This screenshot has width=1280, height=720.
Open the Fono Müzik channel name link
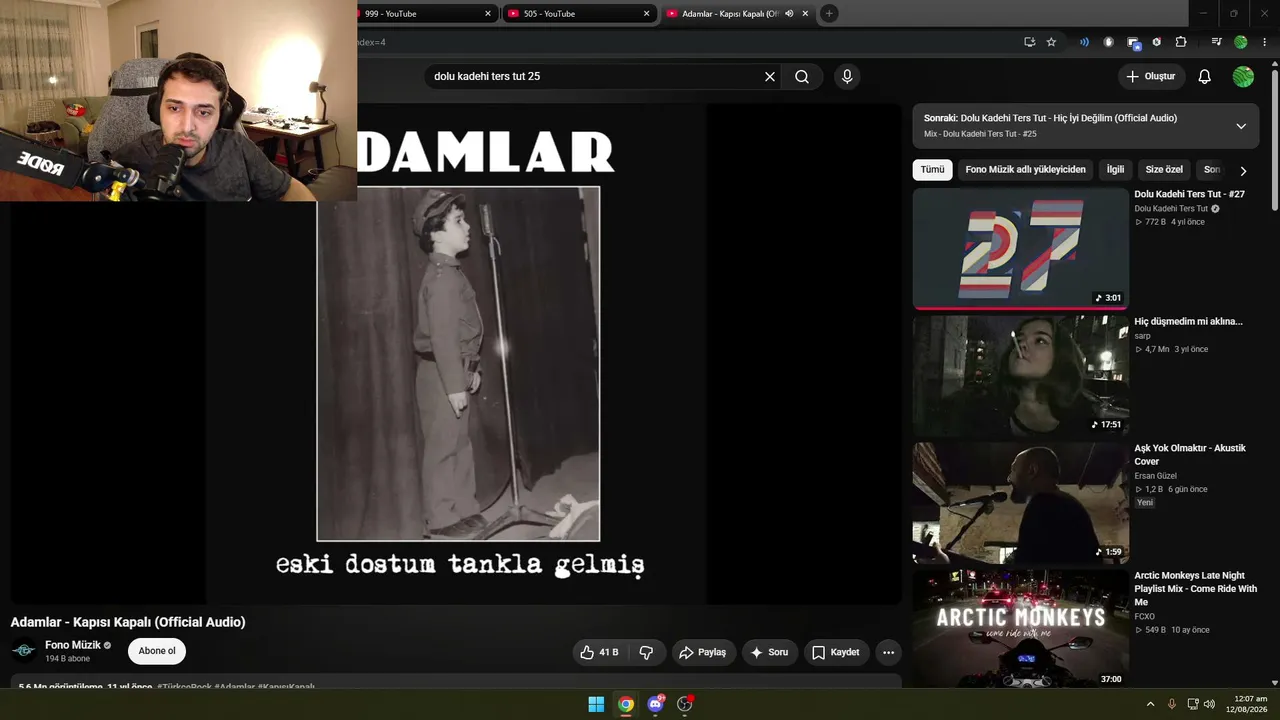tap(73, 645)
